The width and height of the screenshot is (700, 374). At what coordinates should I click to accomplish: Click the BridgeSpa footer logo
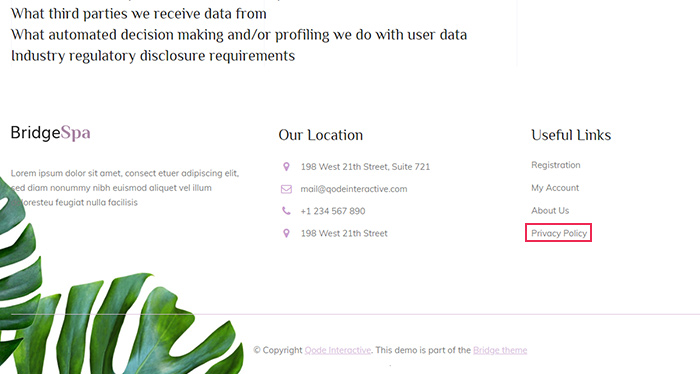tap(50, 133)
